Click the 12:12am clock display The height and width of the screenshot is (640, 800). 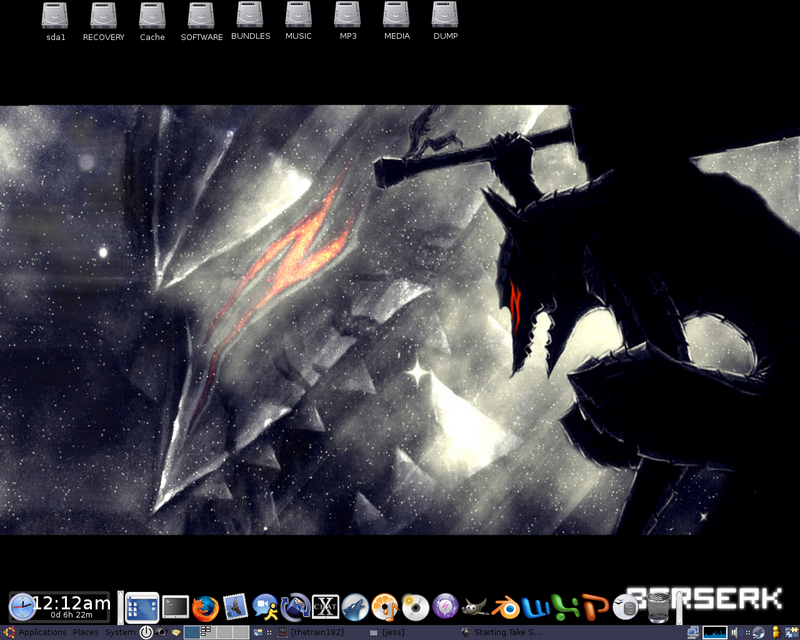[x=71, y=603]
